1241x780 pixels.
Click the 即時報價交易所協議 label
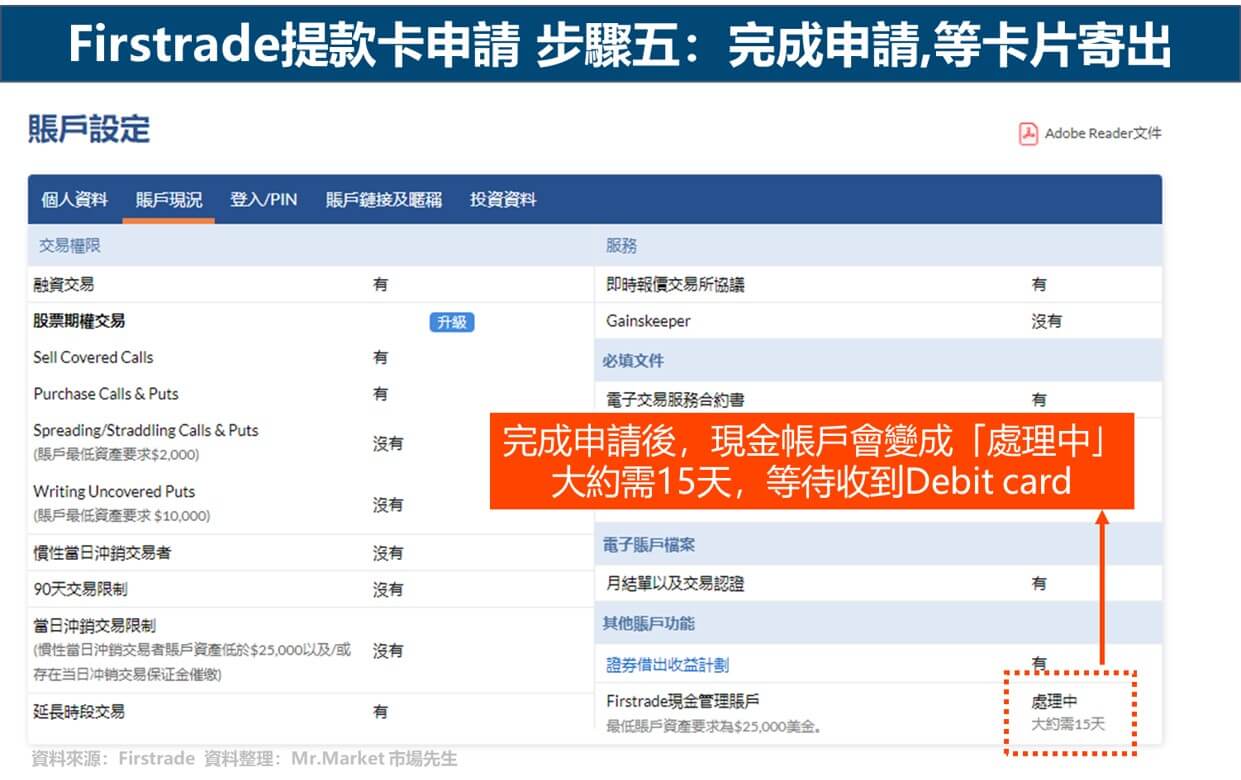(675, 285)
